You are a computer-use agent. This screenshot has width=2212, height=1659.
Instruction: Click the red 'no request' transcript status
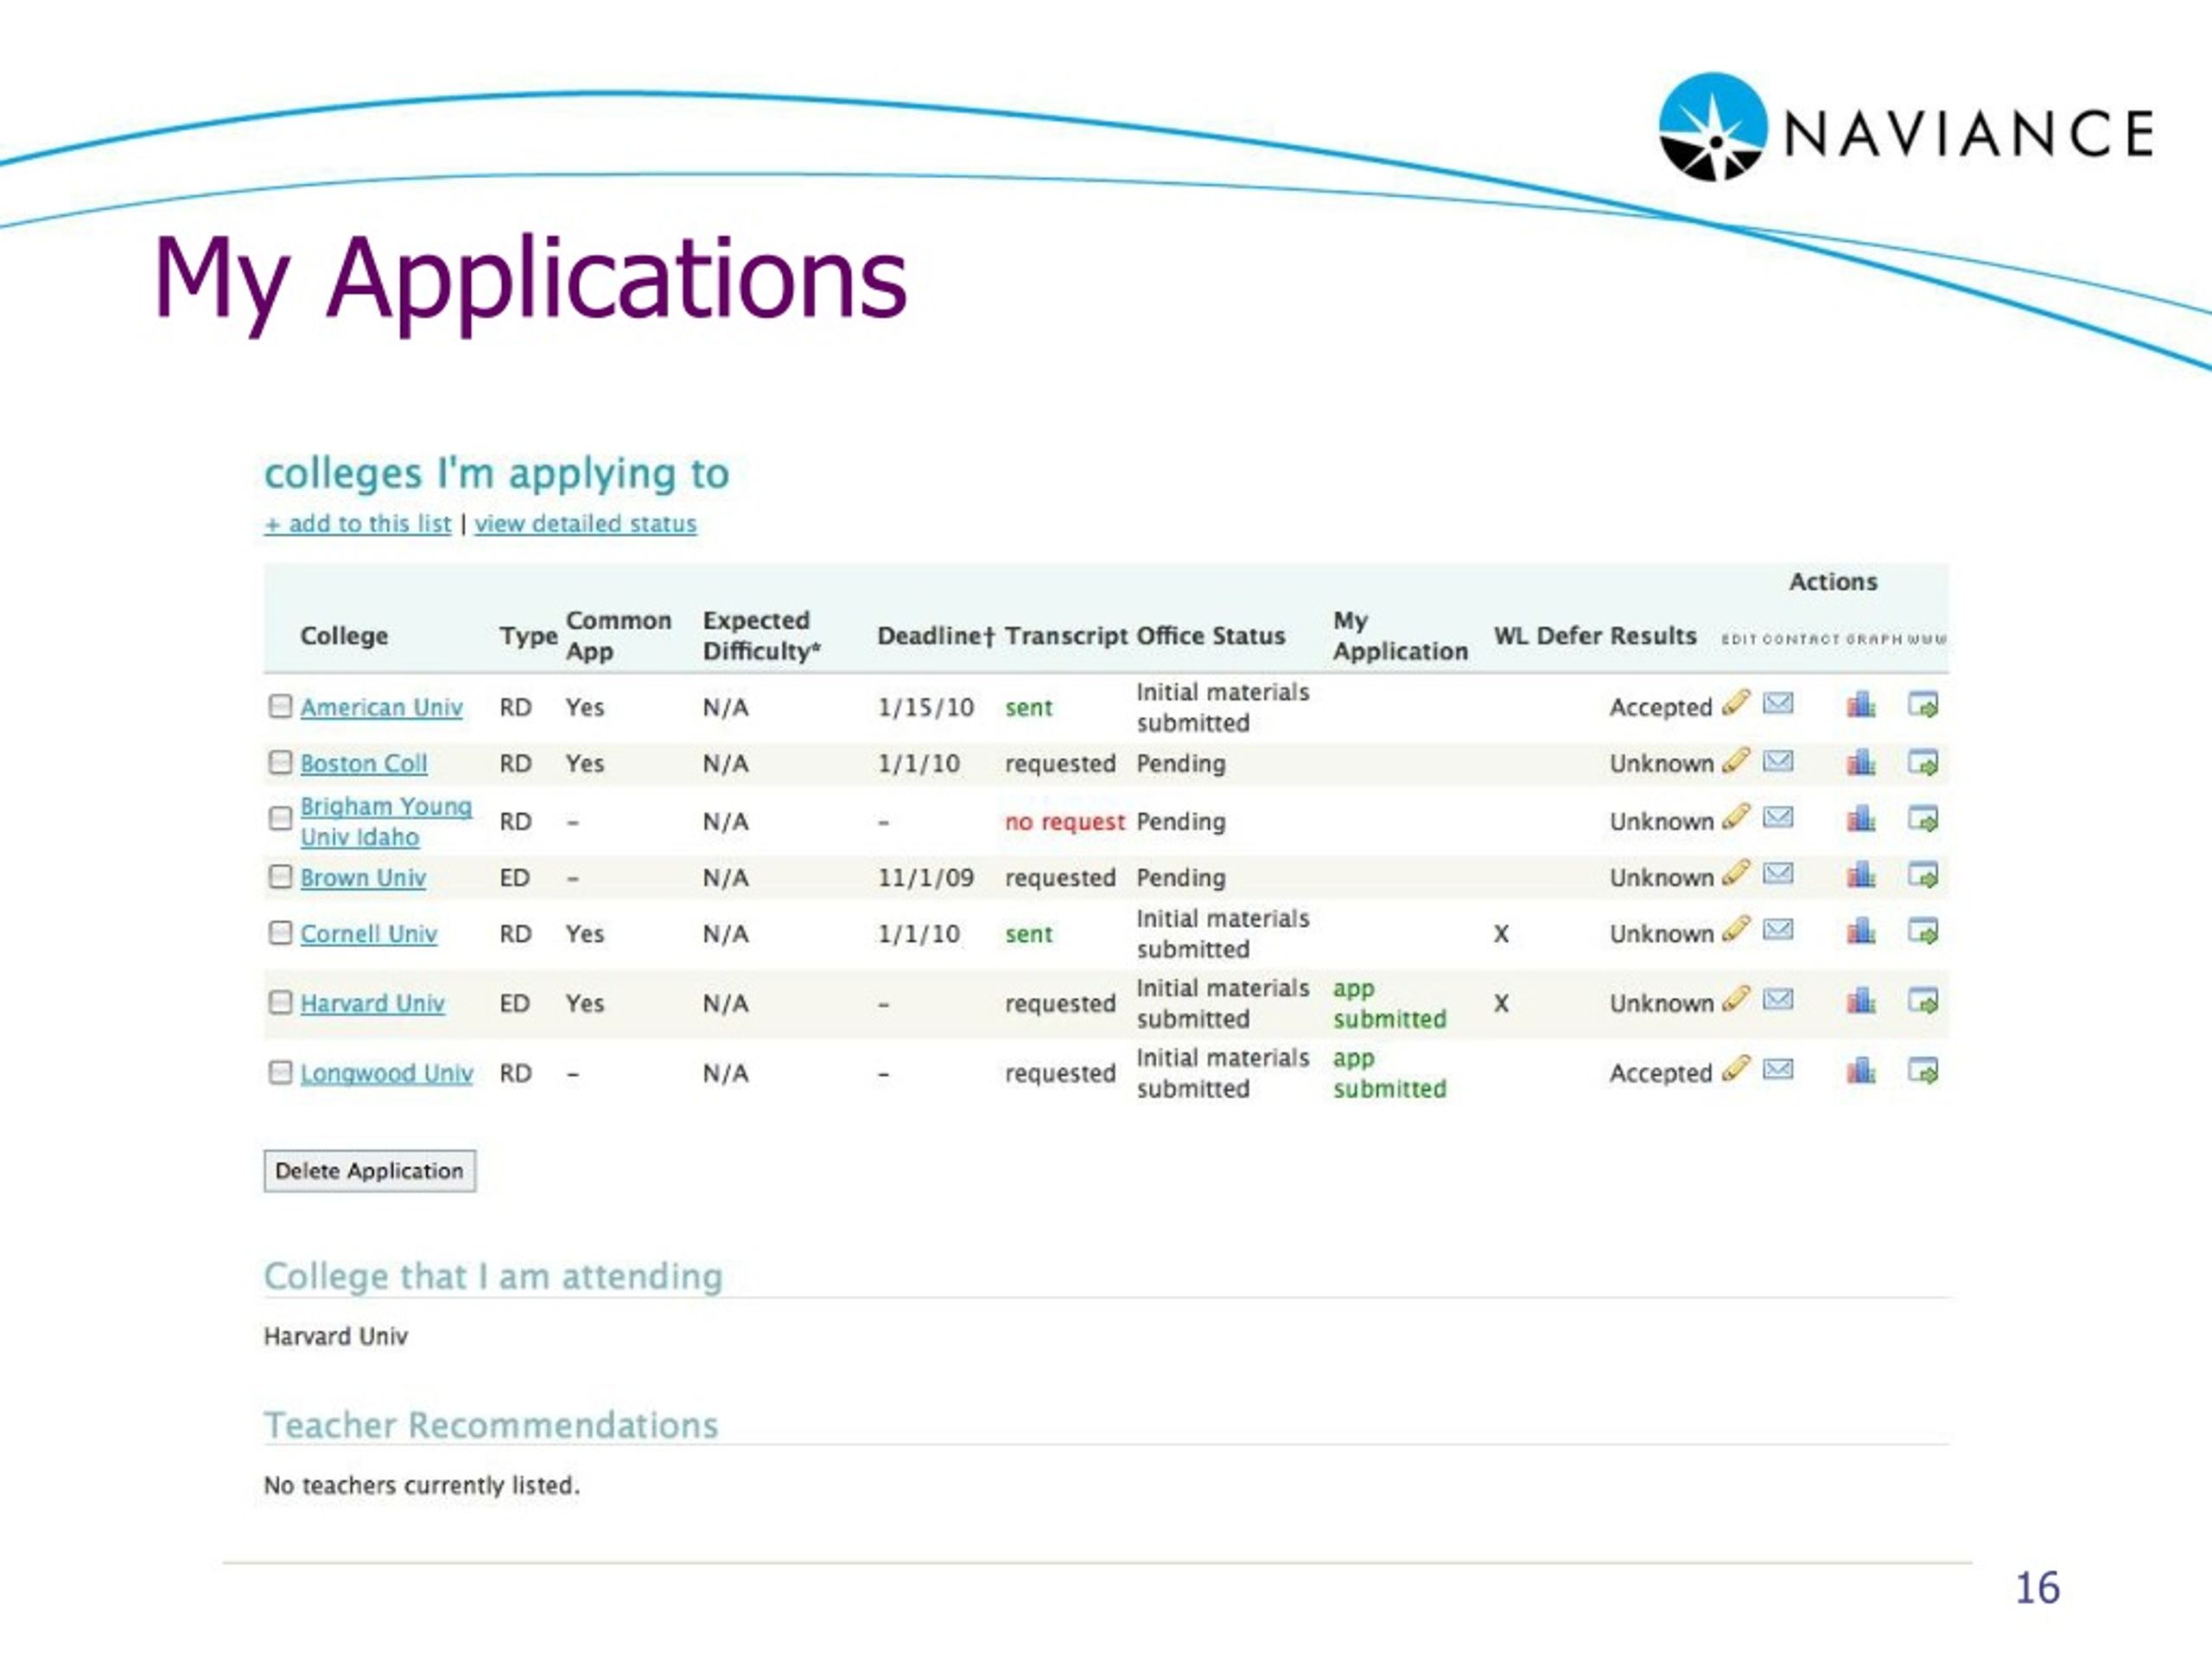[1065, 821]
